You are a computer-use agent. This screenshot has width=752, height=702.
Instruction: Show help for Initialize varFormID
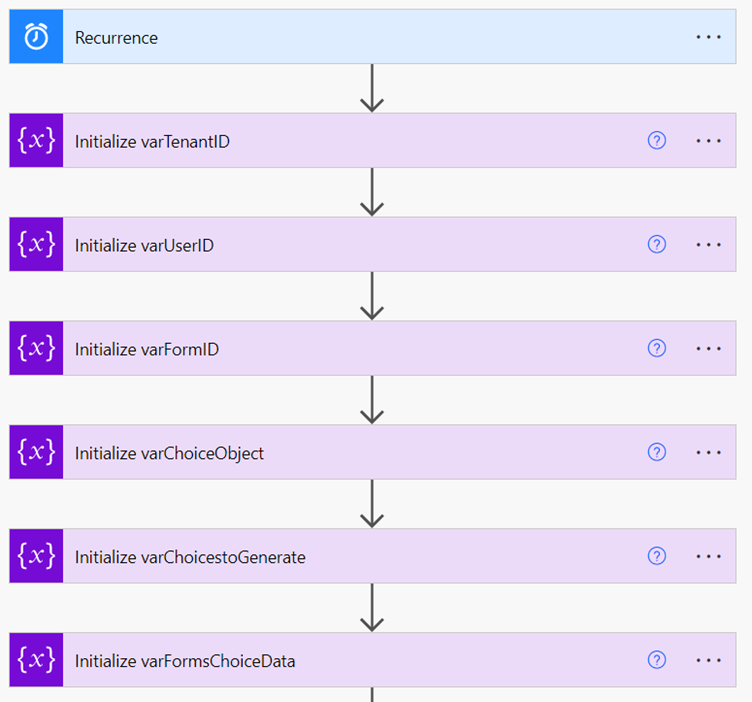click(x=657, y=348)
